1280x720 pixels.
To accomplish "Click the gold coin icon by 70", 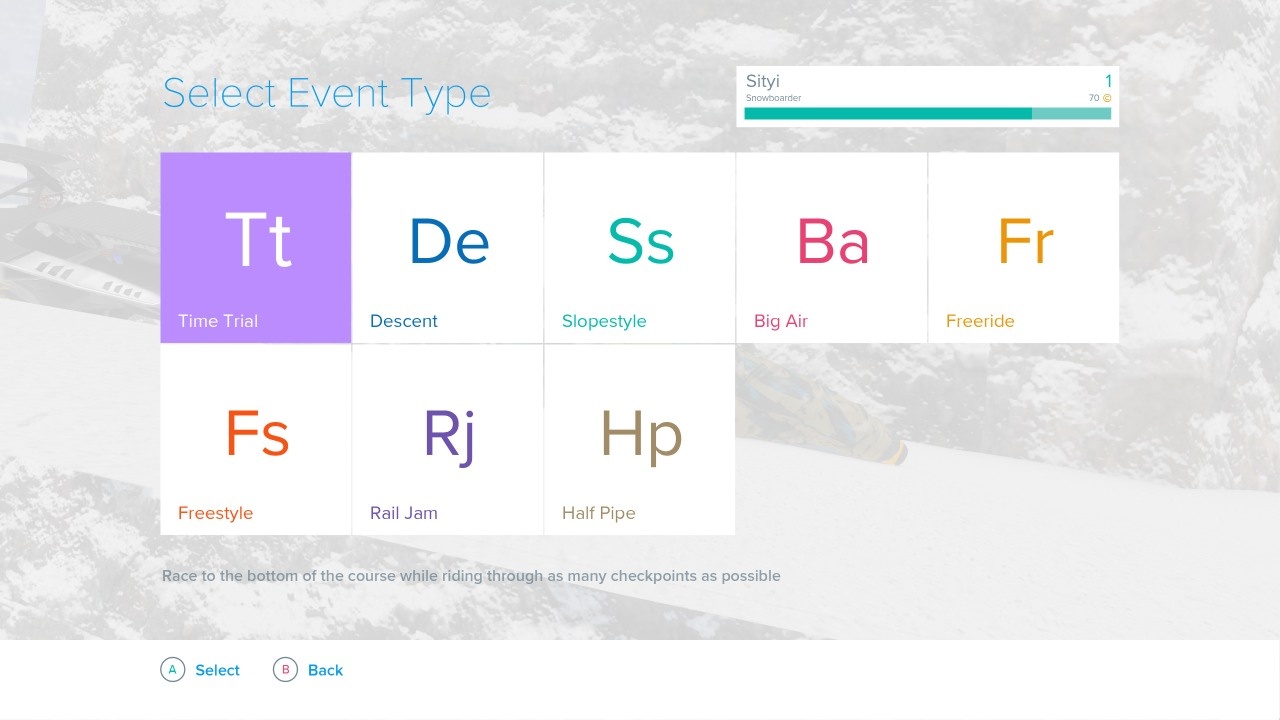I will (1107, 98).
